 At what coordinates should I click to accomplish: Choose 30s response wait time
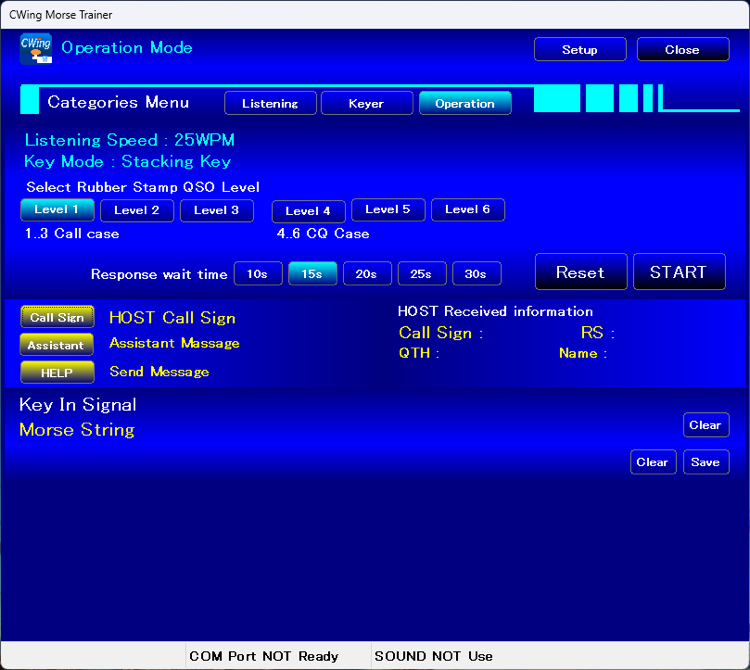(476, 274)
